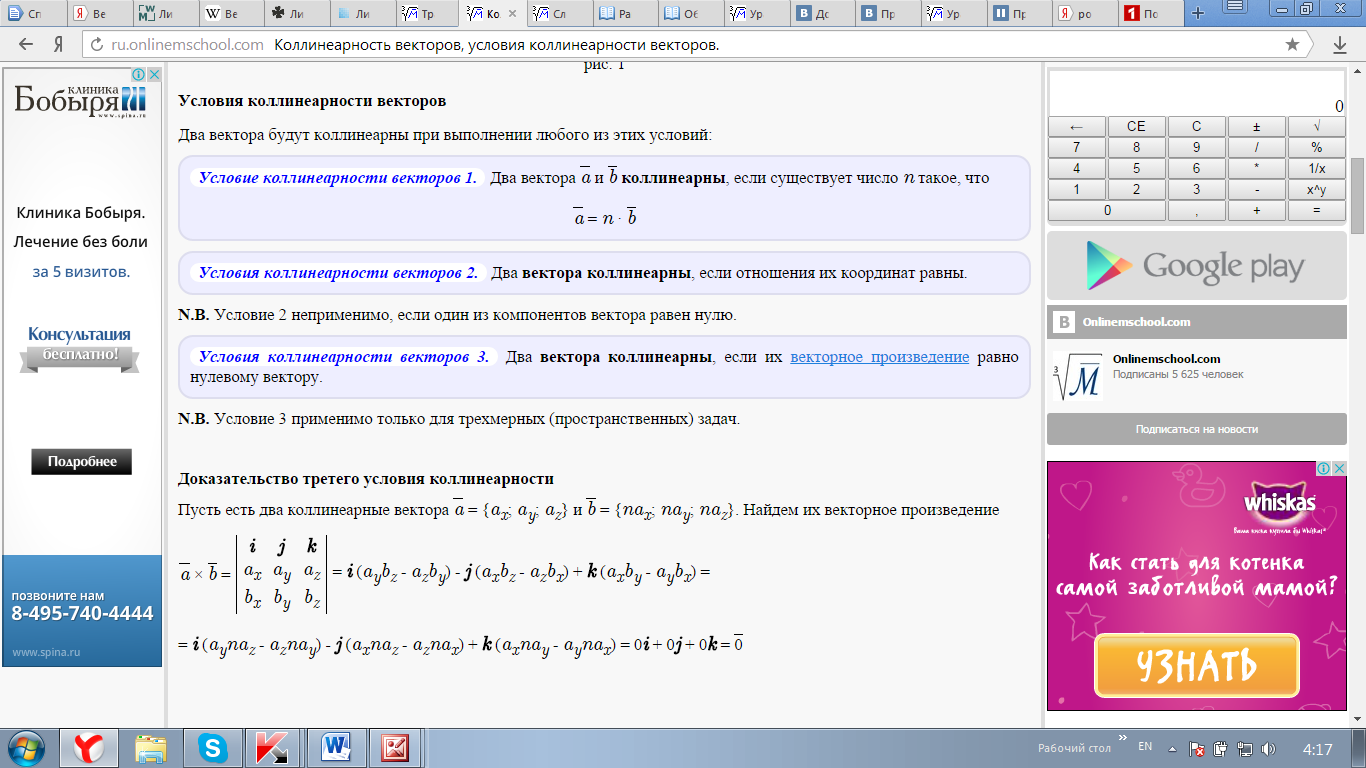1366x768 pixels.
Task: Click the EN language indicator
Action: [1145, 747]
